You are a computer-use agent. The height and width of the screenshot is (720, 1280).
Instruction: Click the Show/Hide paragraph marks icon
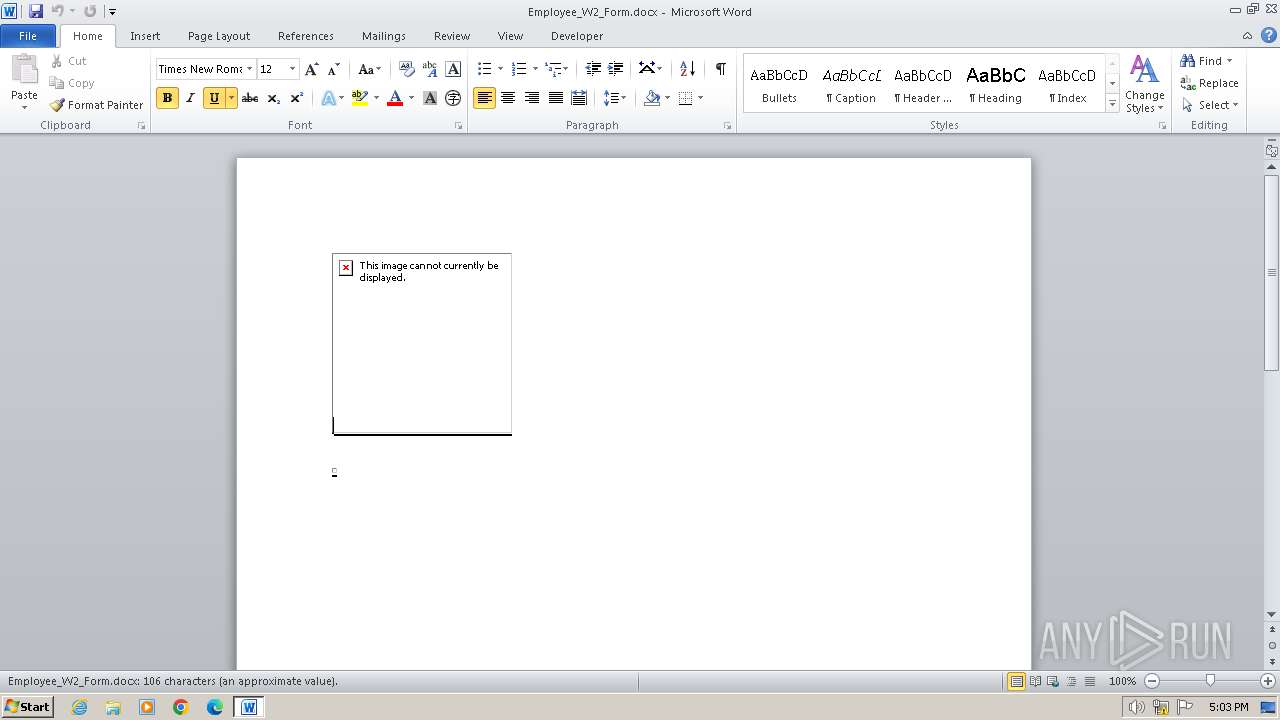[x=720, y=69]
